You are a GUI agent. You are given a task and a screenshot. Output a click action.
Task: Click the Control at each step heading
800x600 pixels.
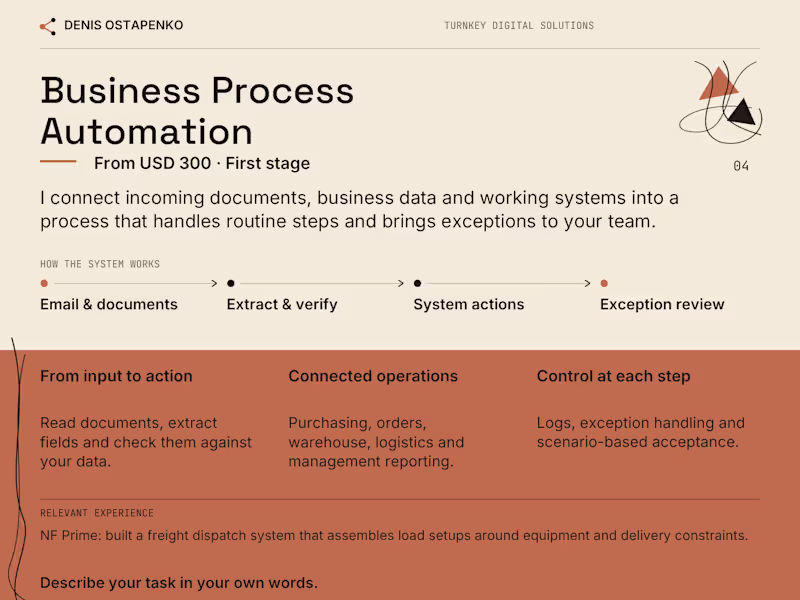point(613,376)
